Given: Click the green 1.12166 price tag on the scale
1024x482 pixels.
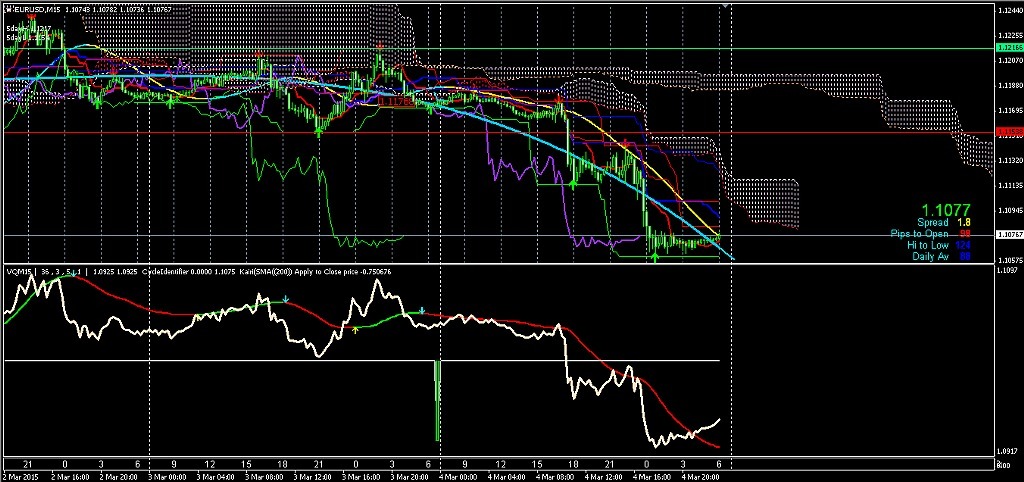Looking at the screenshot, I should pos(1010,48).
